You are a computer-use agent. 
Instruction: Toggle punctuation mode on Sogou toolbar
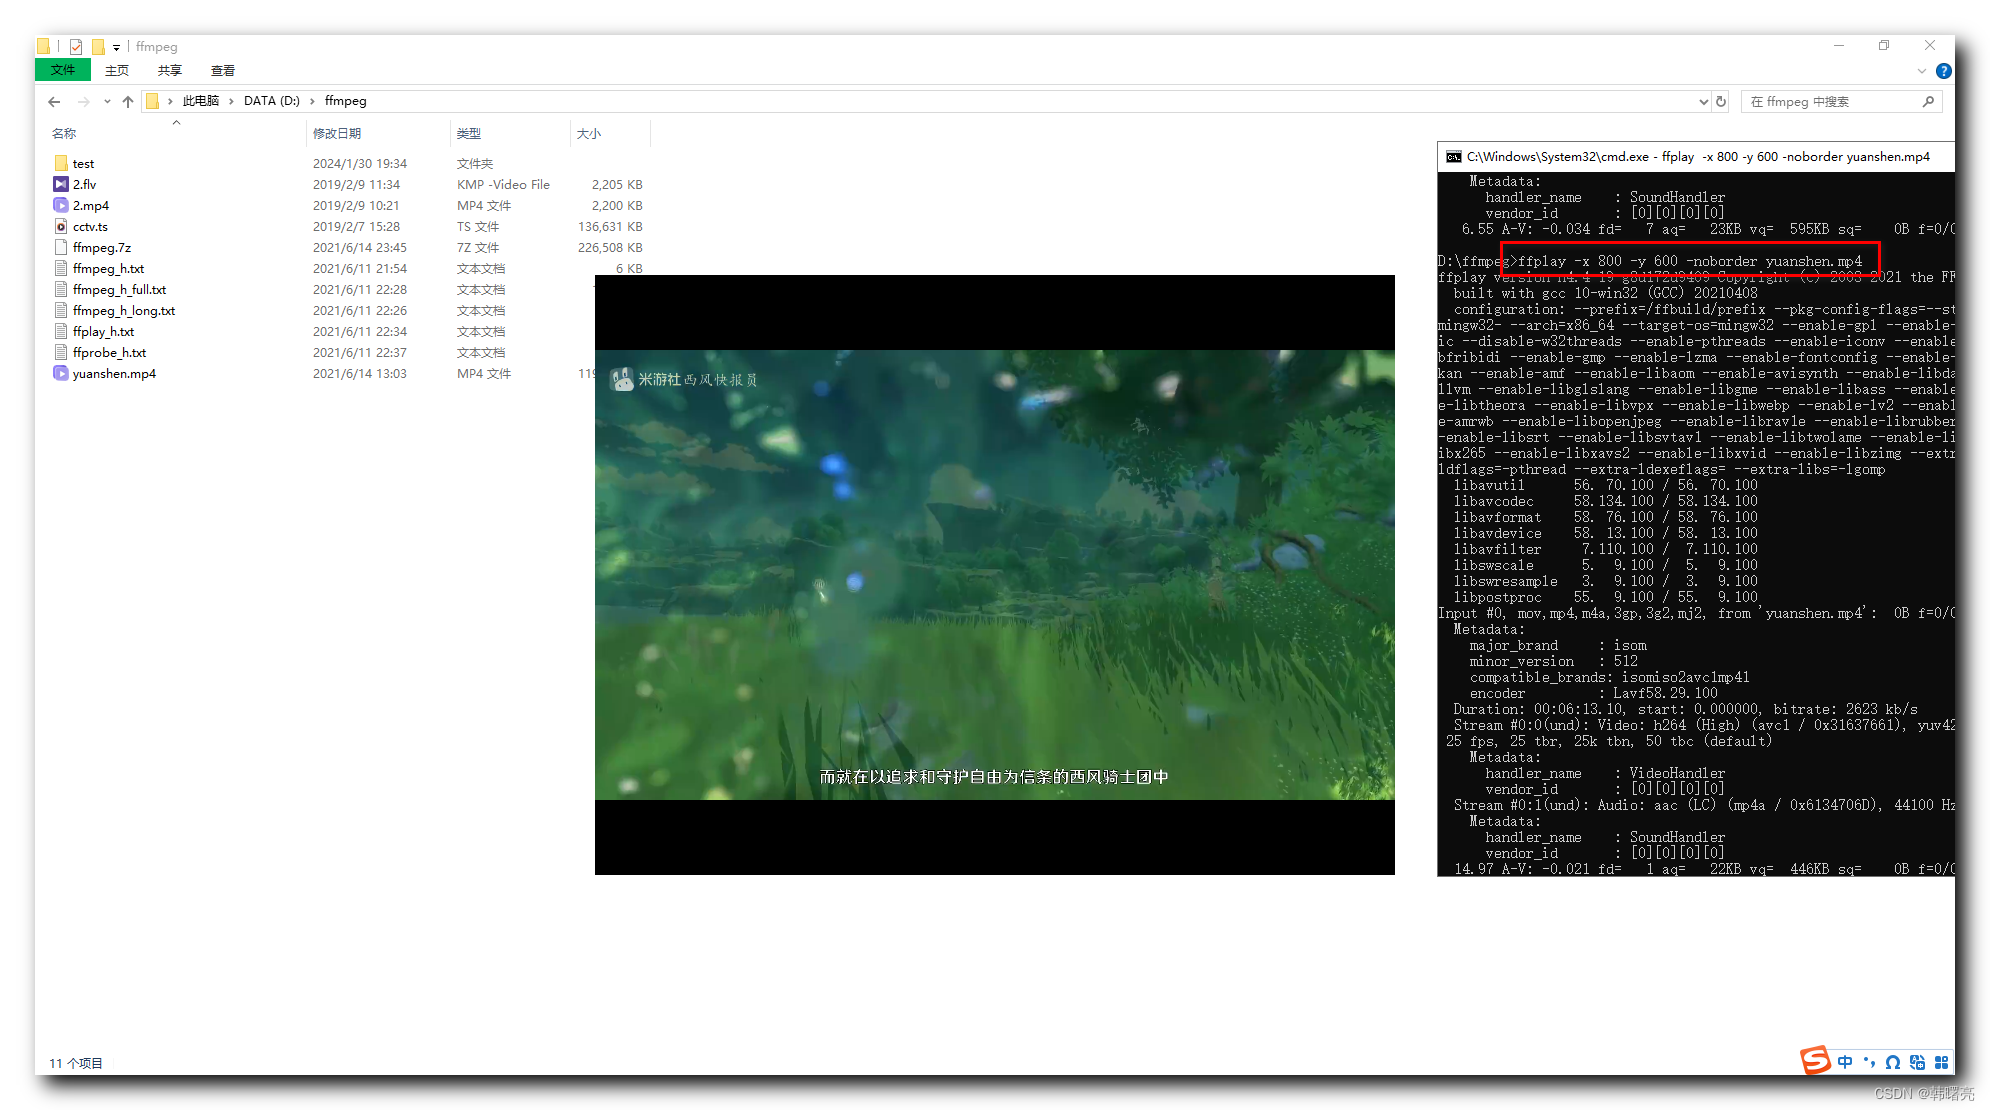[1869, 1062]
